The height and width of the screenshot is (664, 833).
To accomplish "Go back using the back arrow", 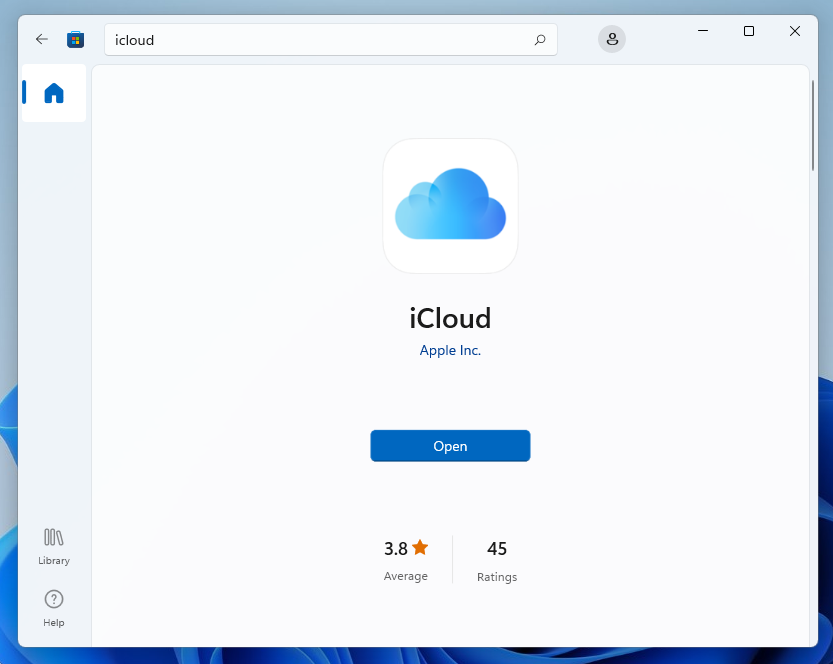I will 41,39.
